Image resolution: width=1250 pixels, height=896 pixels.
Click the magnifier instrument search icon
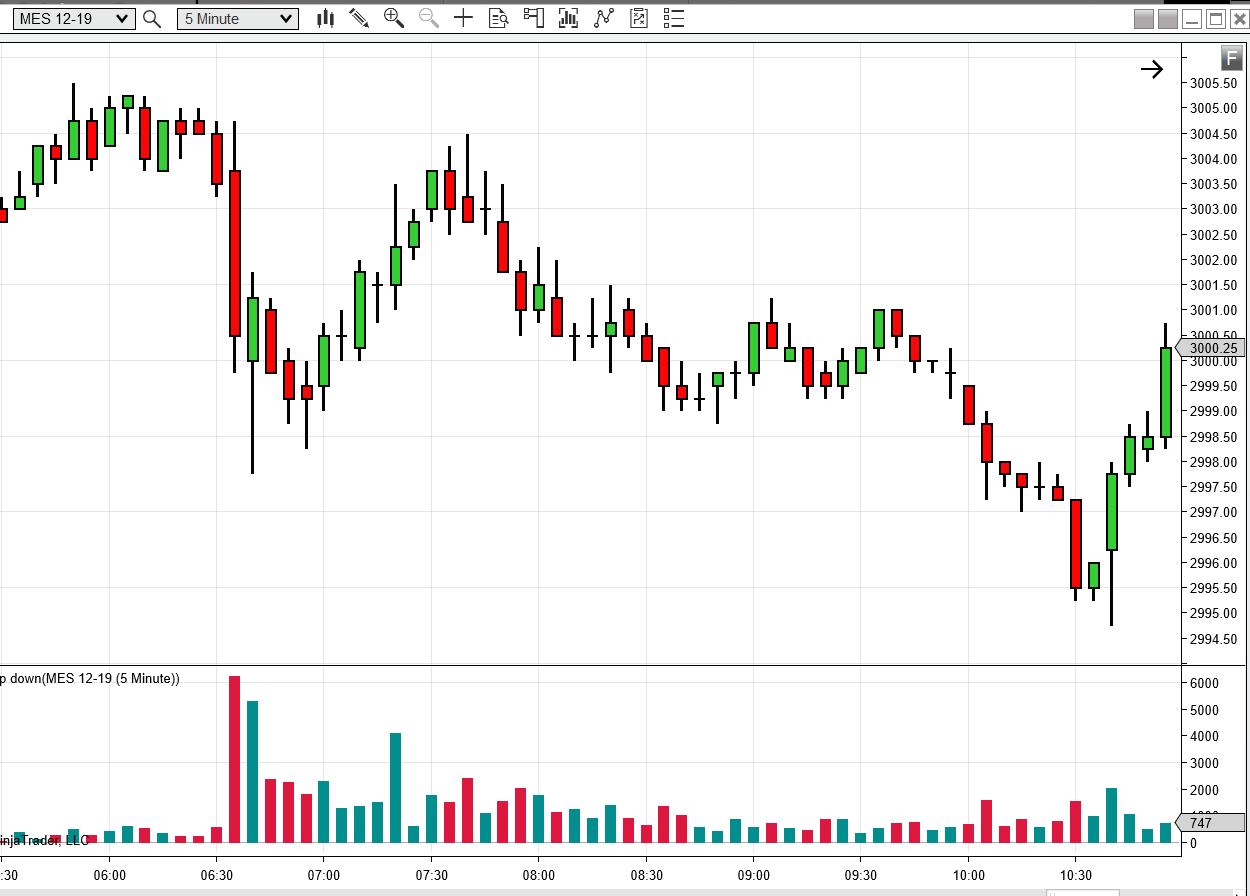click(x=152, y=18)
